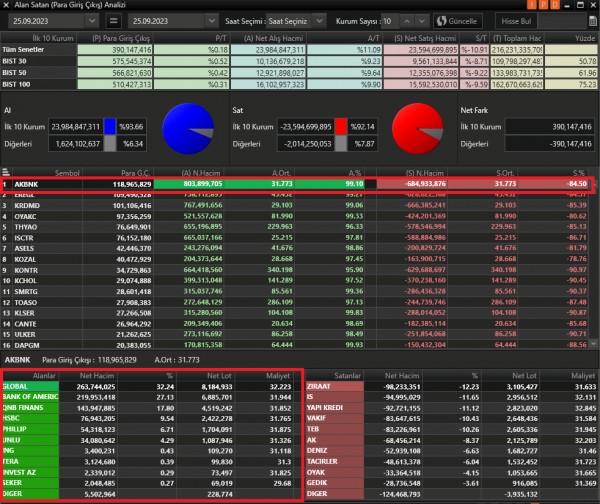Select the ISCTR row

(297, 238)
